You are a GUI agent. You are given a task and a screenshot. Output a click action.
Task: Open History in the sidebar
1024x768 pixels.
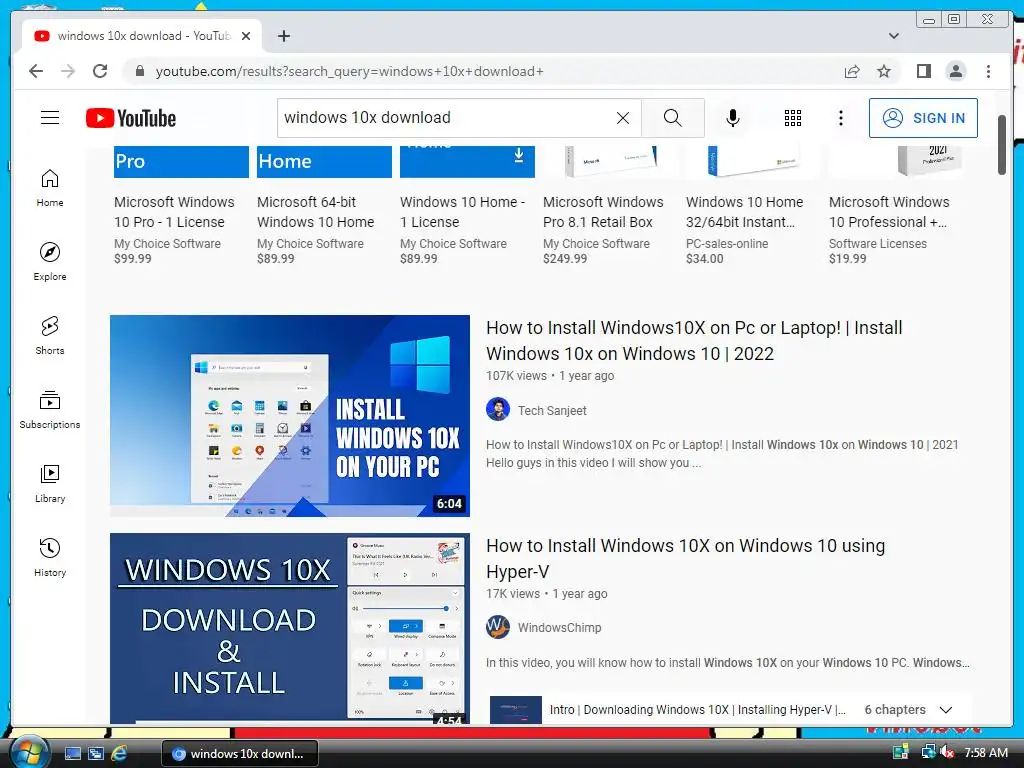pyautogui.click(x=50, y=557)
